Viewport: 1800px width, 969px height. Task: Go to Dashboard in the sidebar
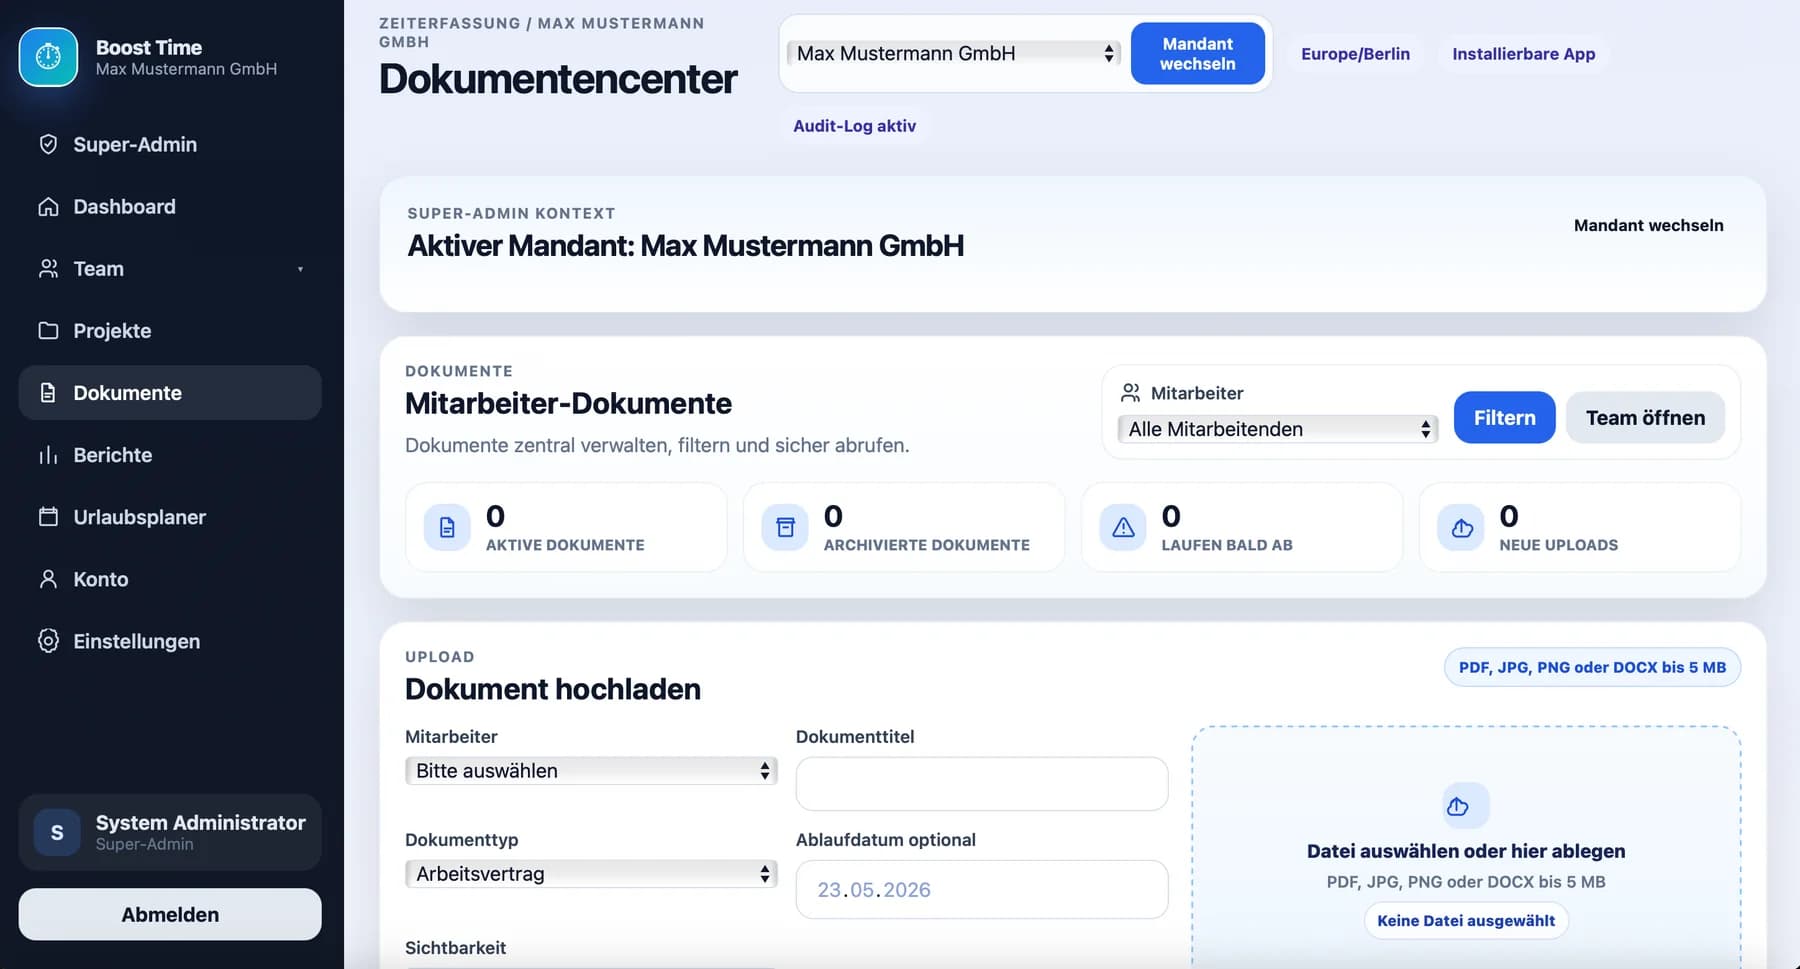pyautogui.click(x=170, y=206)
